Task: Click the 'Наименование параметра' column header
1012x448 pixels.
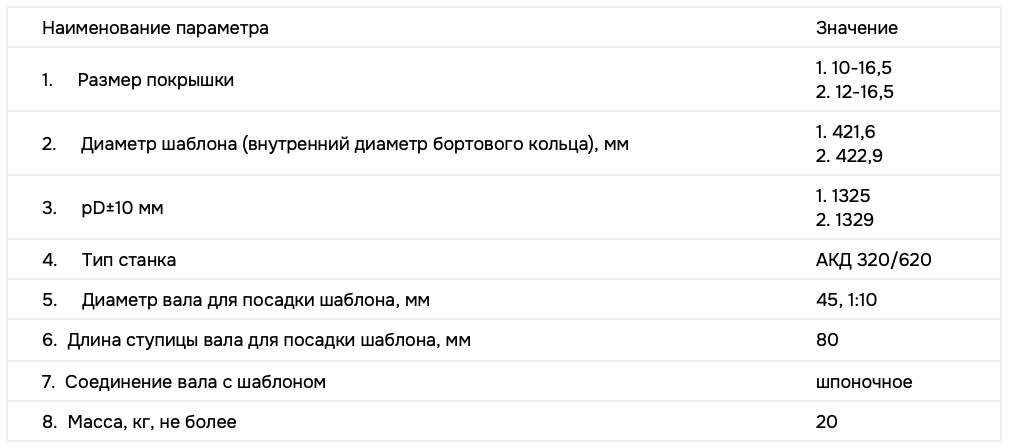Action: tap(155, 28)
